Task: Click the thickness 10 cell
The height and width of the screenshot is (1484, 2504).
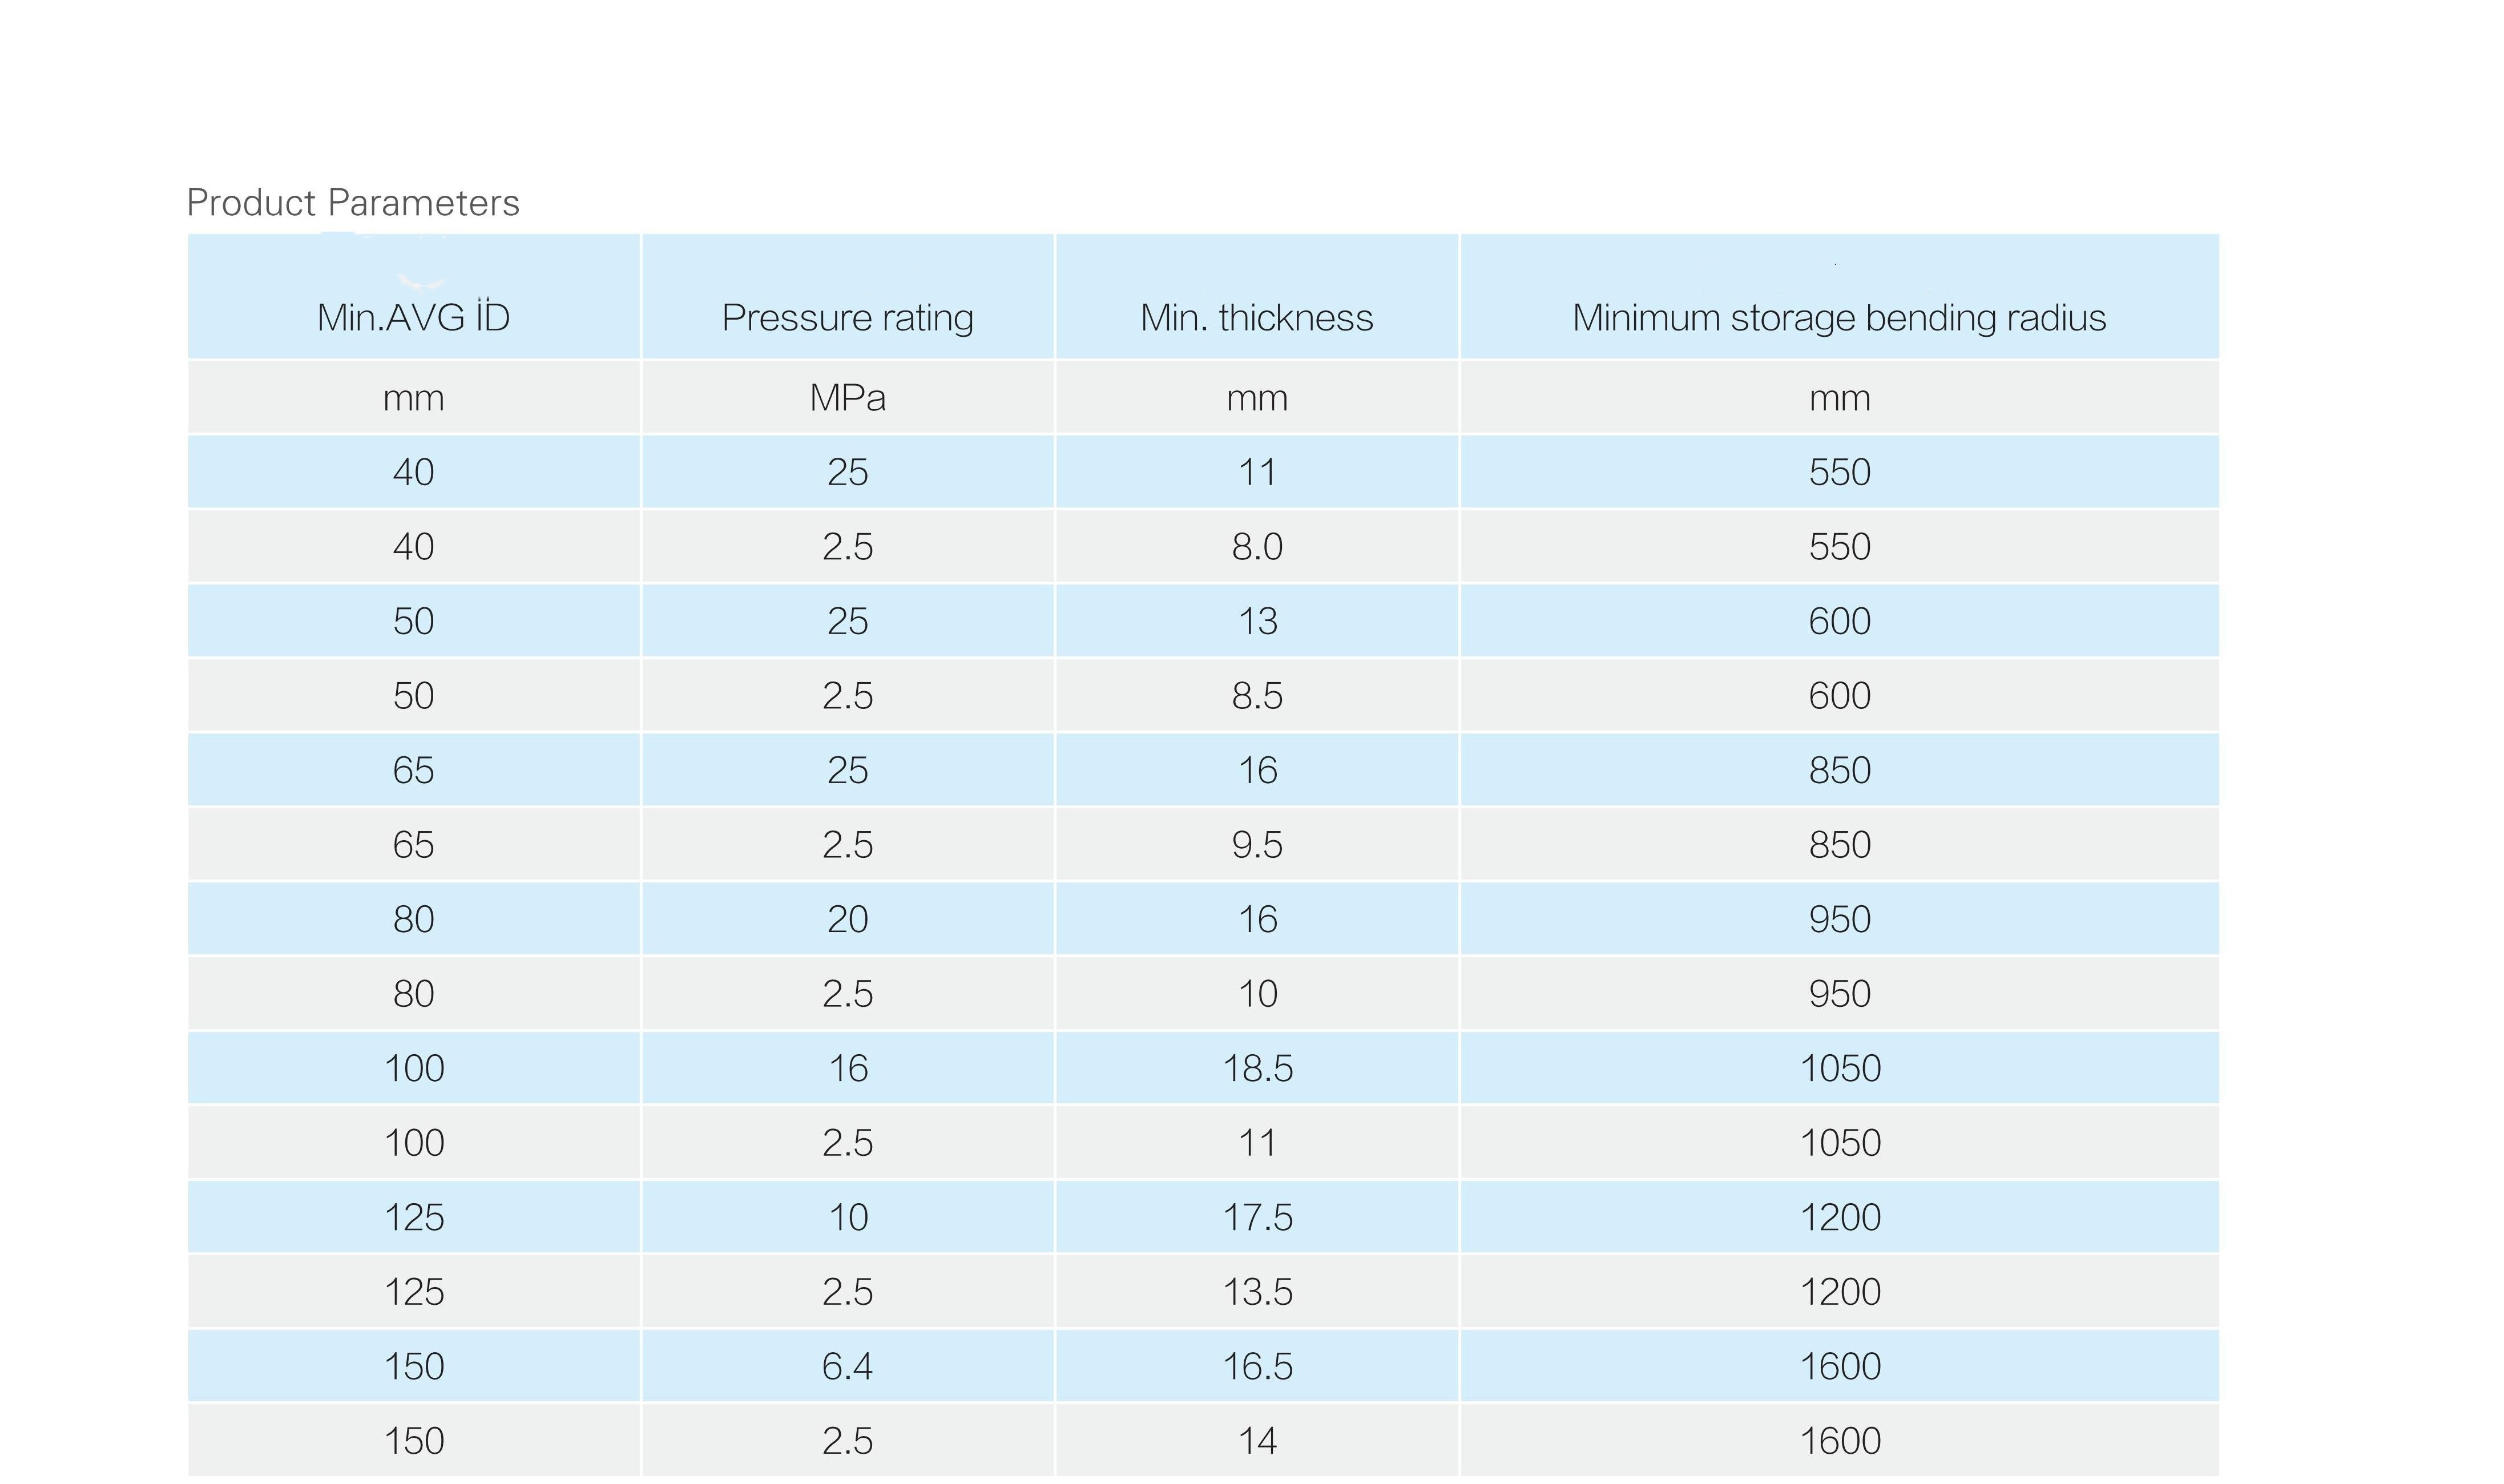Action: click(1257, 994)
